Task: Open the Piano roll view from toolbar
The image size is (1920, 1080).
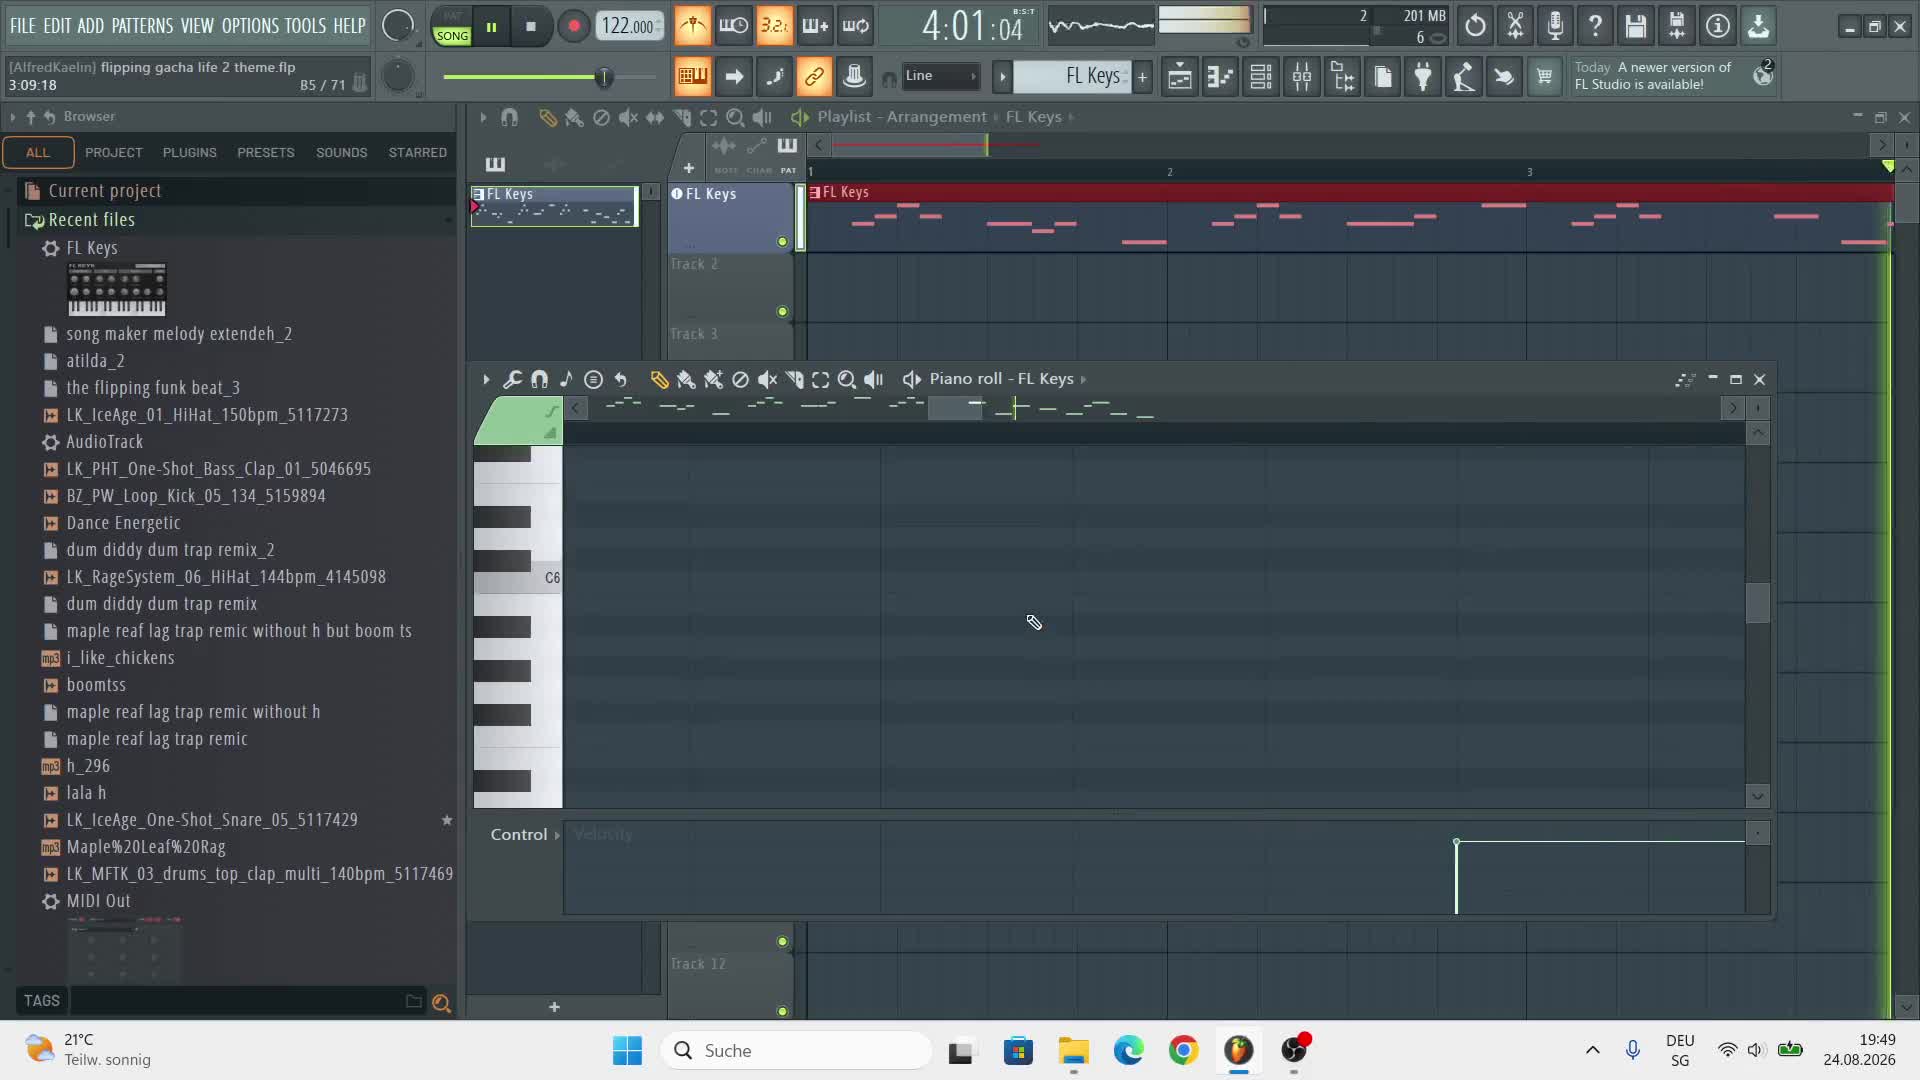Action: pyautogui.click(x=1220, y=76)
